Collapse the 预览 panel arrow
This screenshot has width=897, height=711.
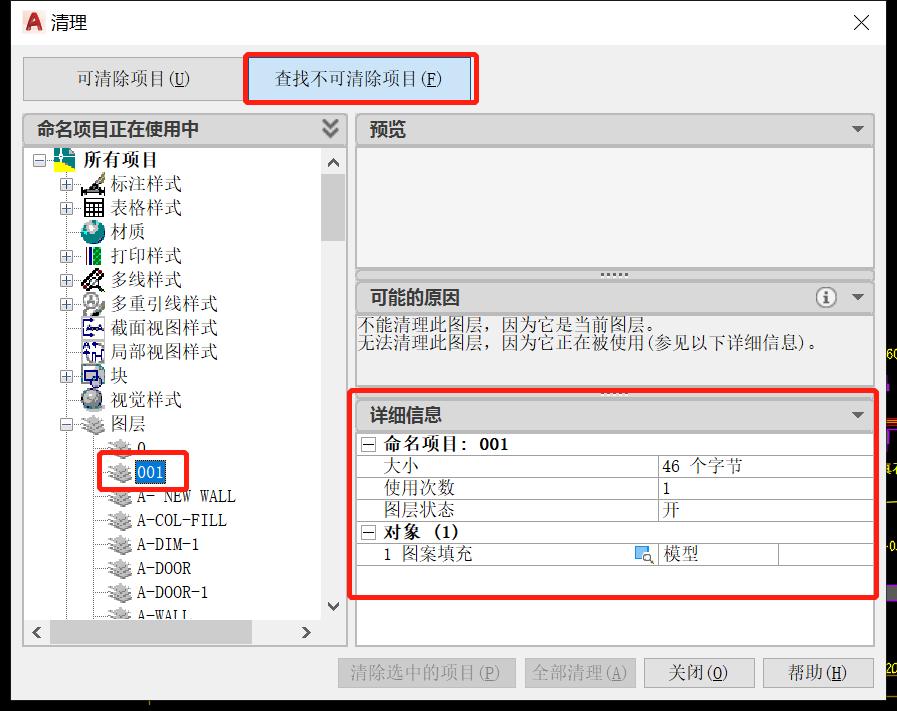tap(858, 129)
